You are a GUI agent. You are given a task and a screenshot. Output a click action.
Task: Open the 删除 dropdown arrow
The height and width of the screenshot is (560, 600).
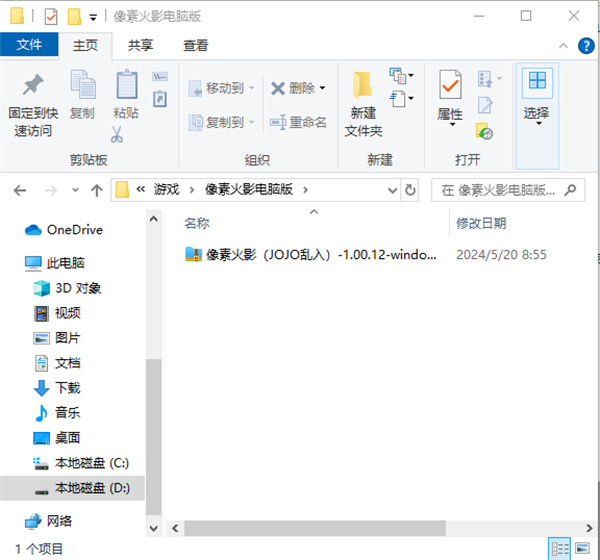(x=322, y=88)
